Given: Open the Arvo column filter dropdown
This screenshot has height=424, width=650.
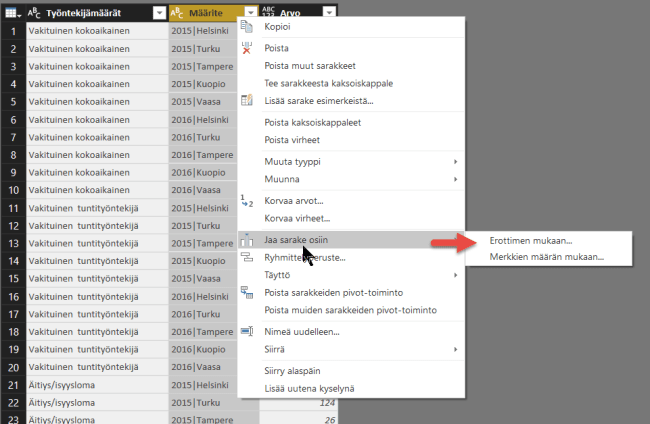Looking at the screenshot, I should [329, 13].
